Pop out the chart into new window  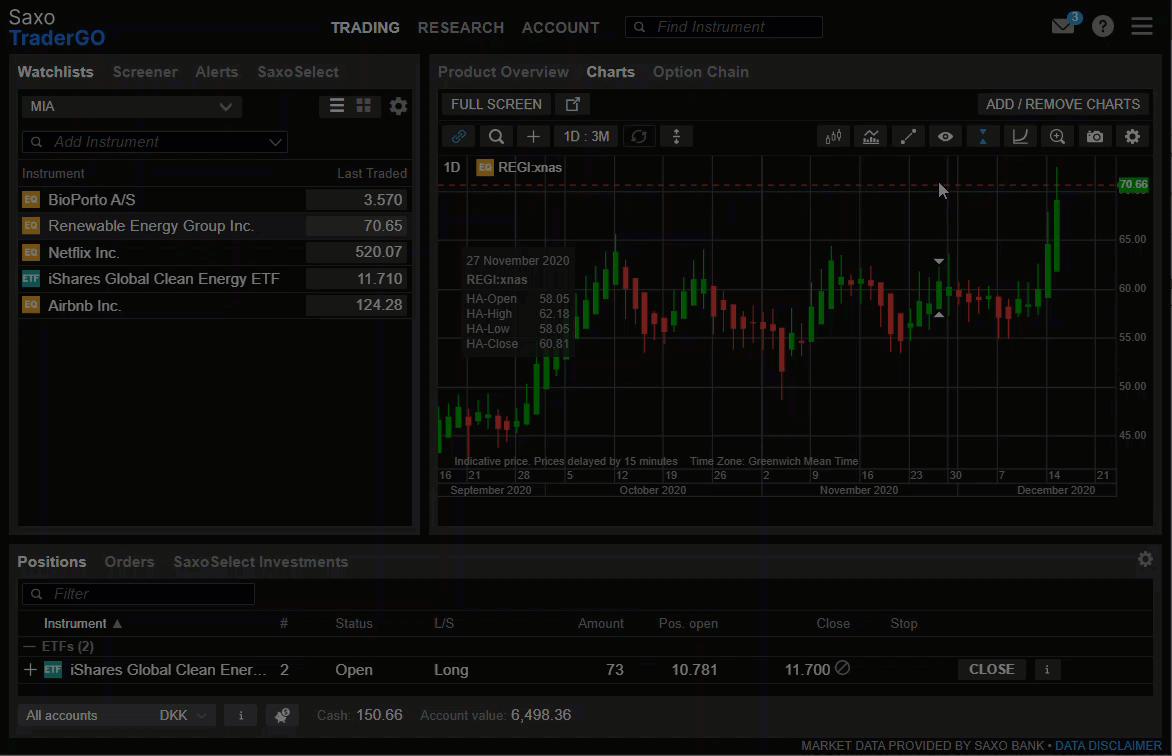pyautogui.click(x=573, y=104)
